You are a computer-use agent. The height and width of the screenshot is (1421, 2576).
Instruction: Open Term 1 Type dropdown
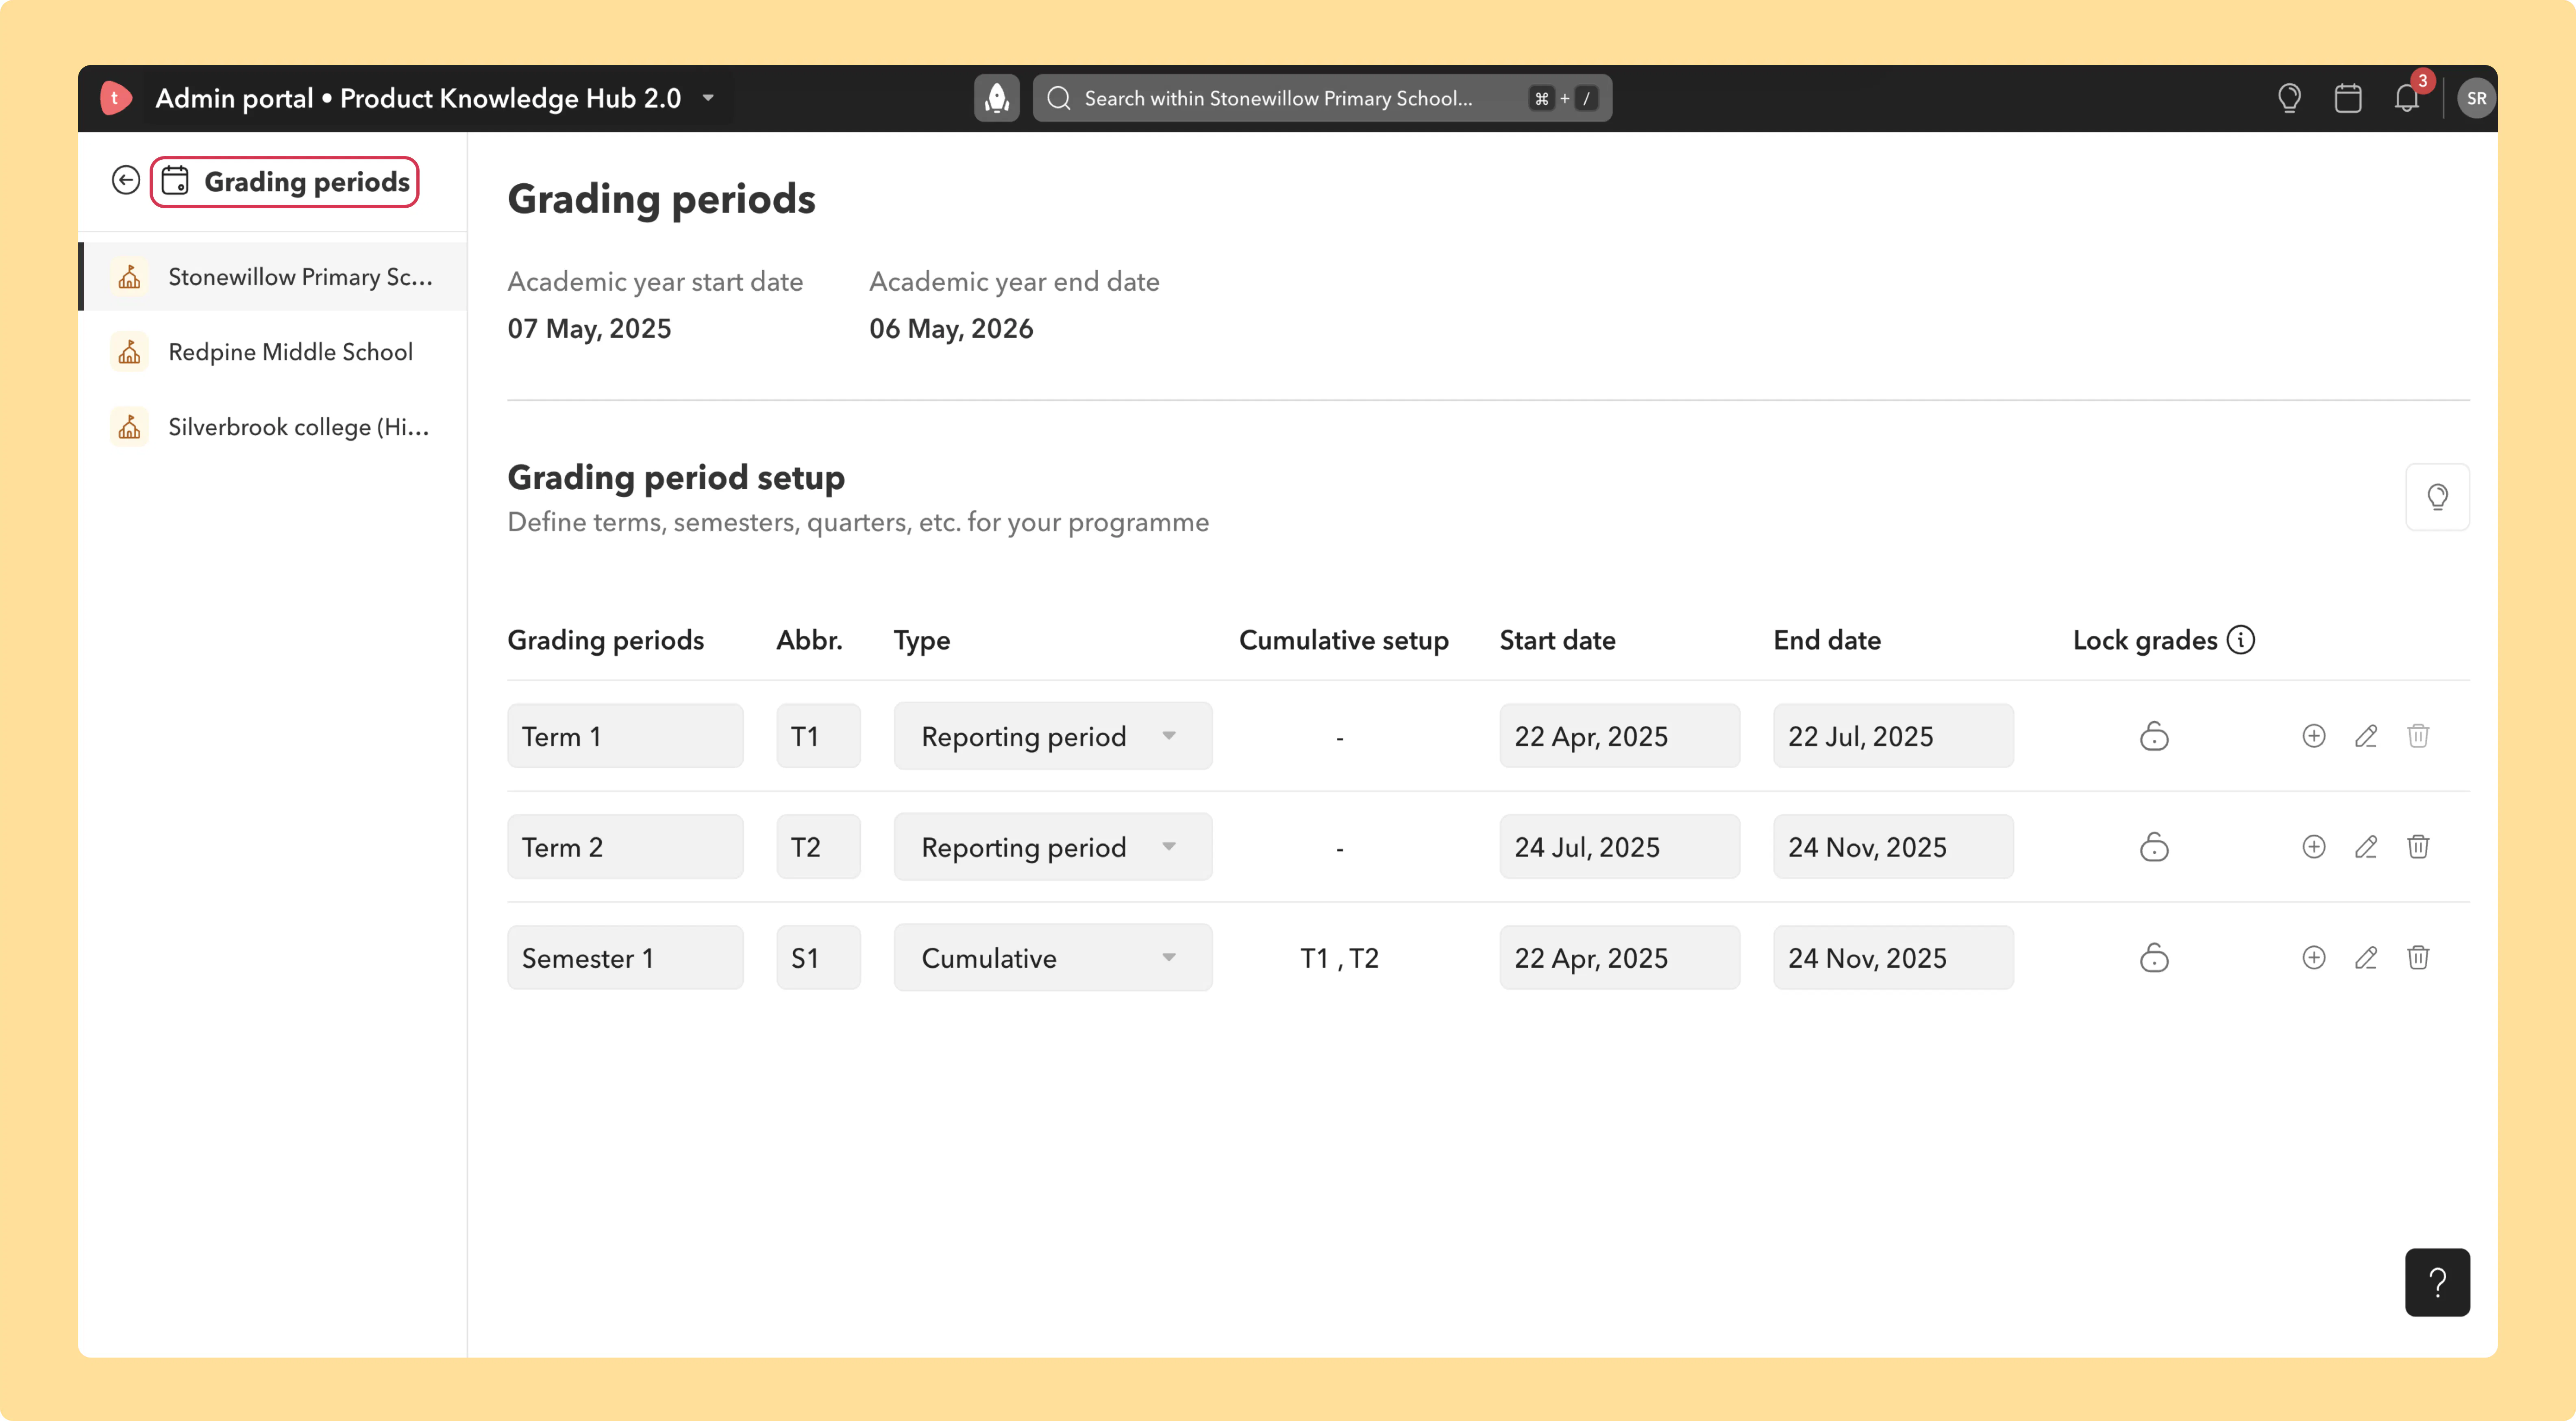(x=1053, y=736)
